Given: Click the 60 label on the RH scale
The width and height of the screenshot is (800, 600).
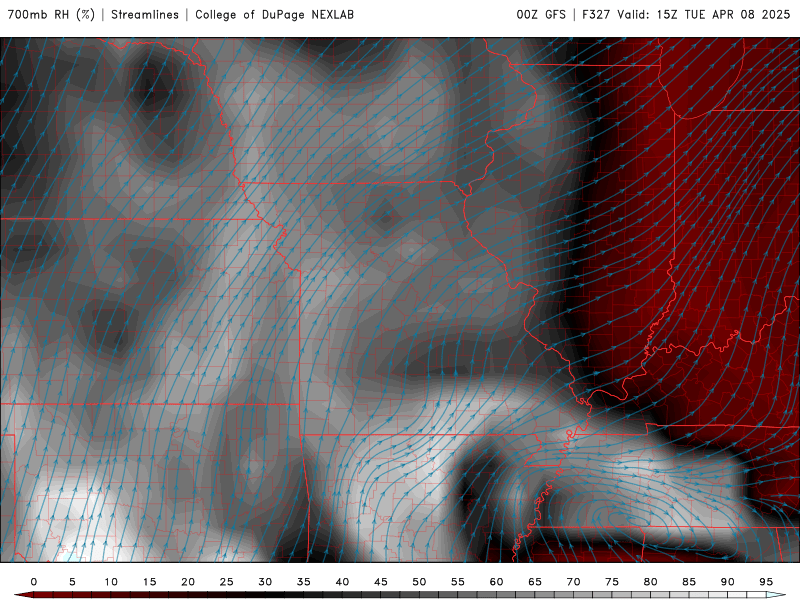Looking at the screenshot, I should tap(496, 582).
